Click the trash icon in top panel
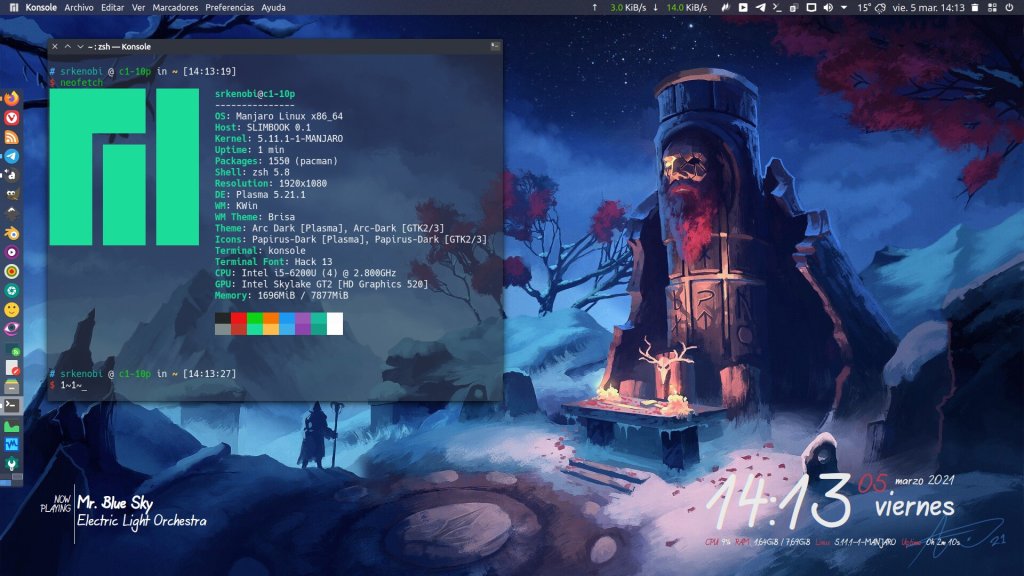 [x=976, y=7]
